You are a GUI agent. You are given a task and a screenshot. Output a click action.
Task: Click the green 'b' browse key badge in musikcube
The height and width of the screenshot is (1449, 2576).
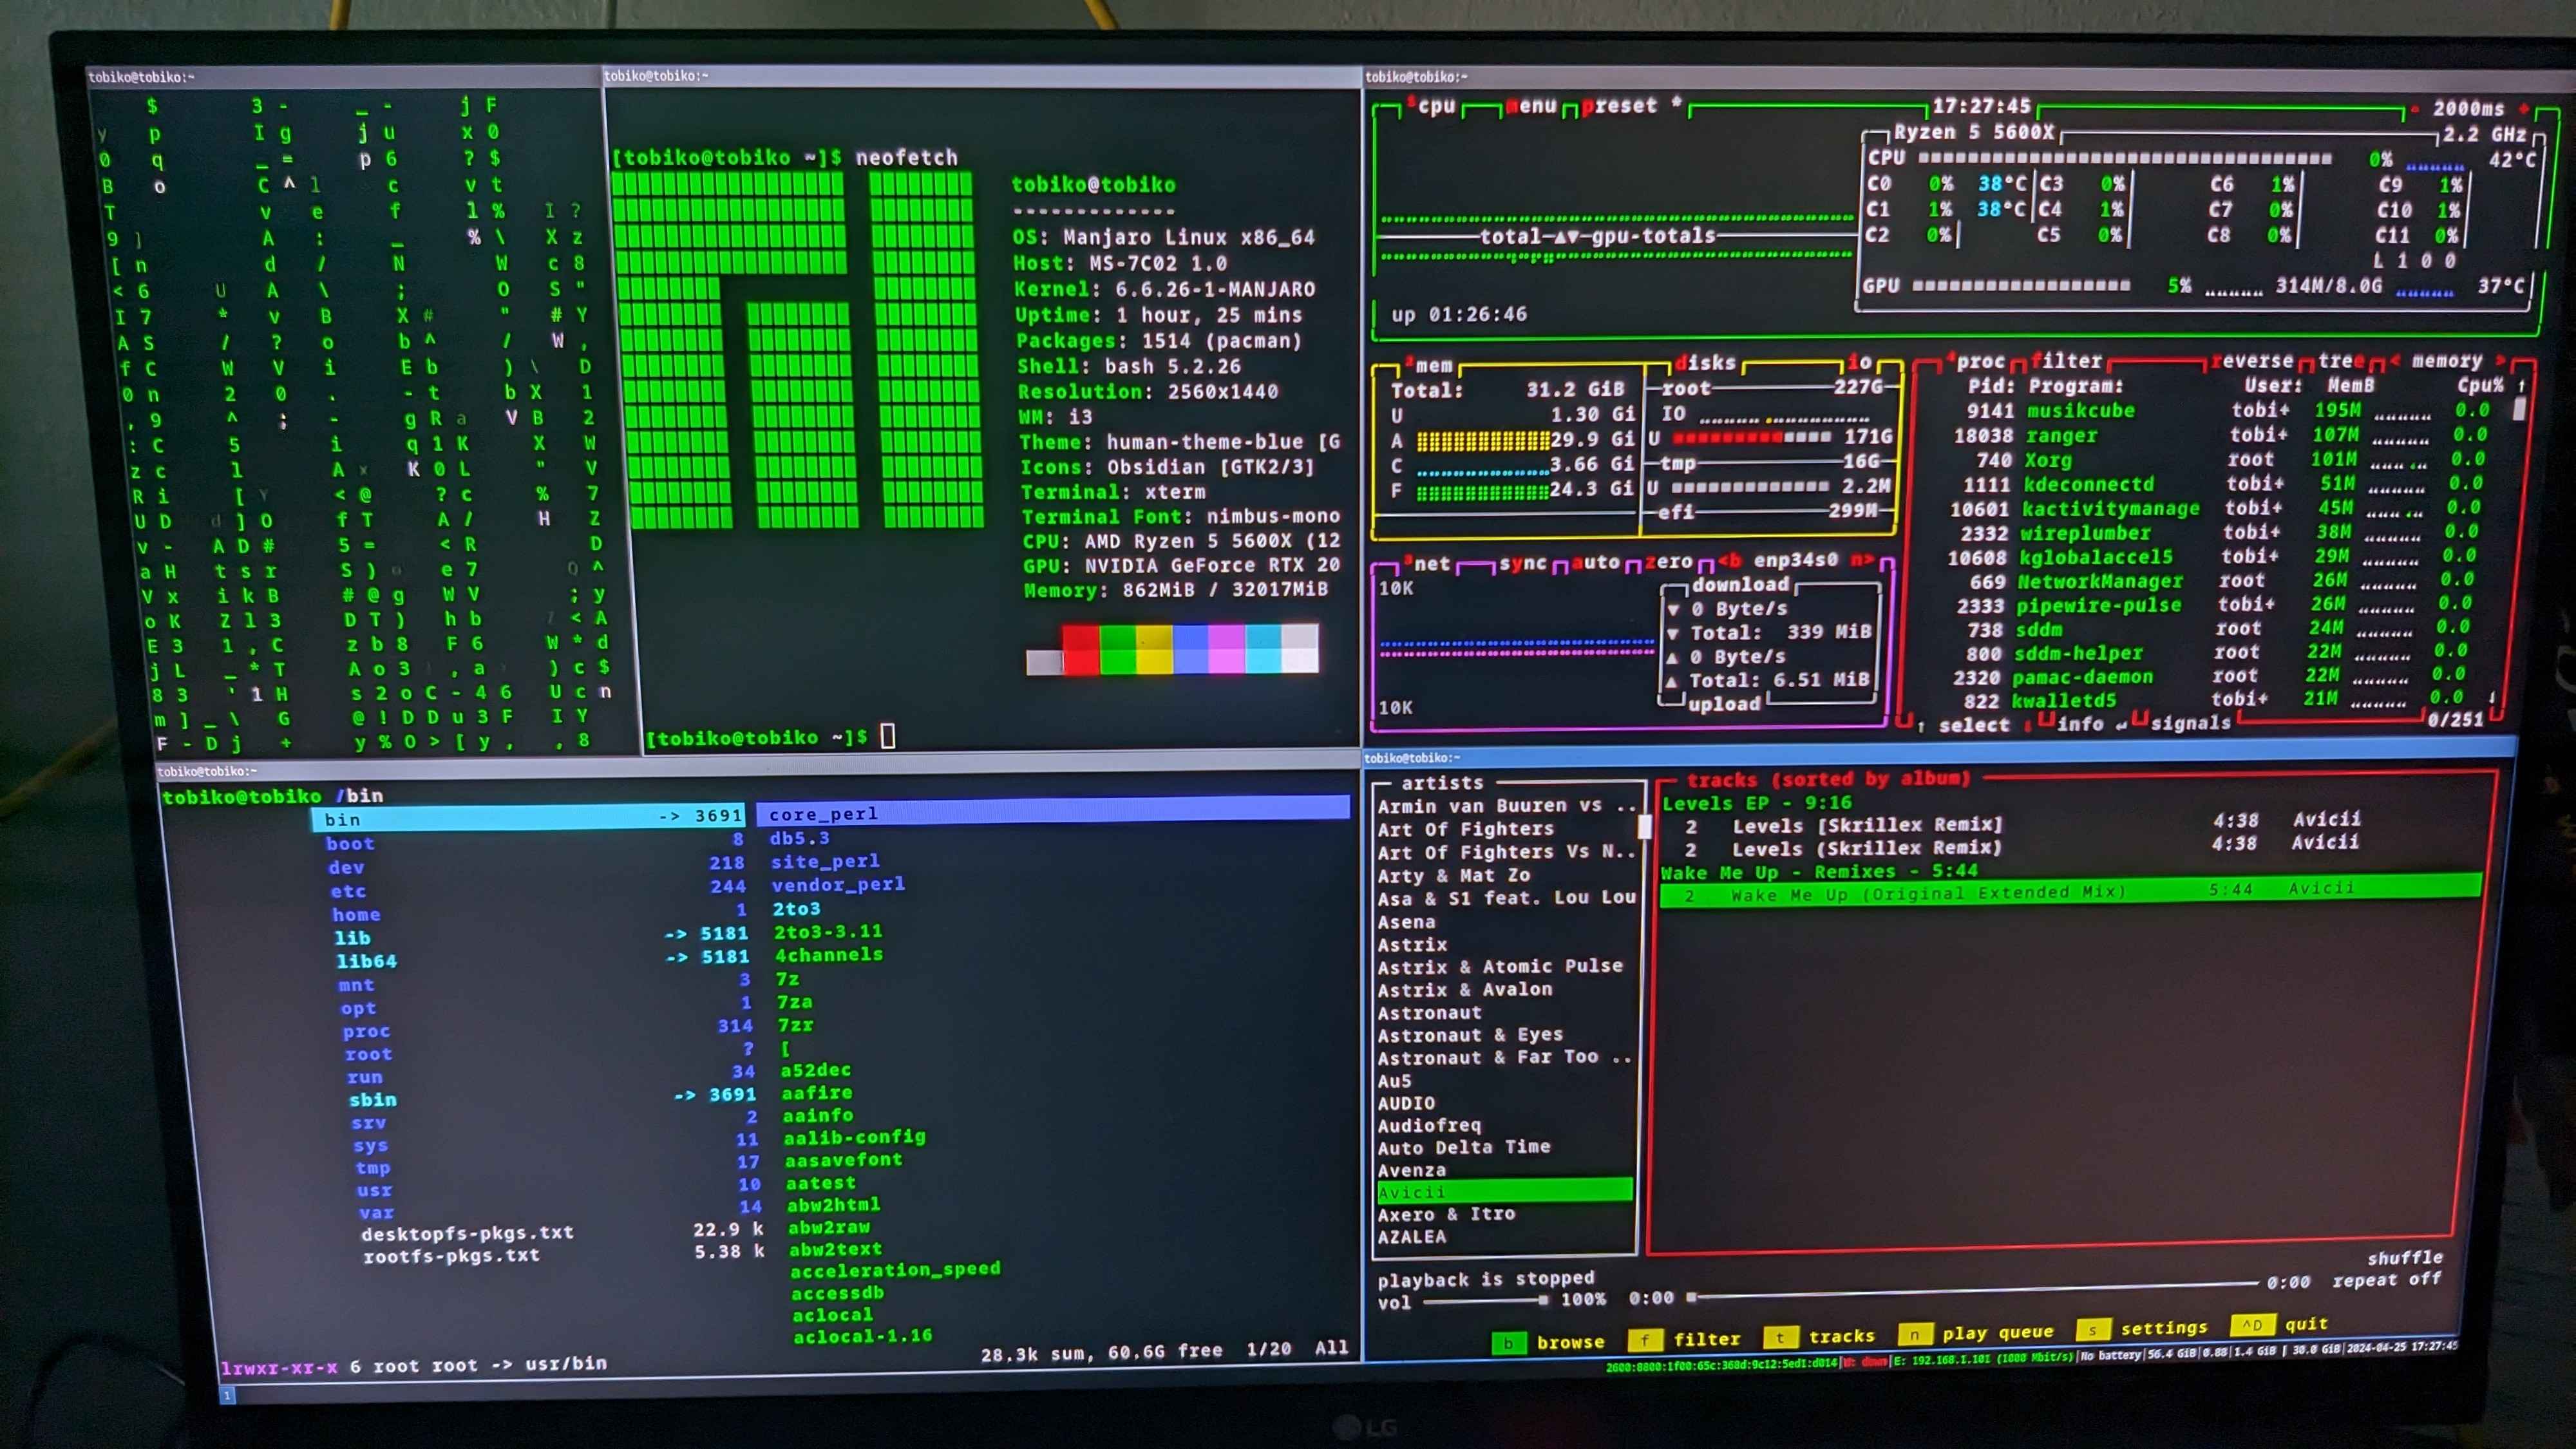pos(1509,1343)
